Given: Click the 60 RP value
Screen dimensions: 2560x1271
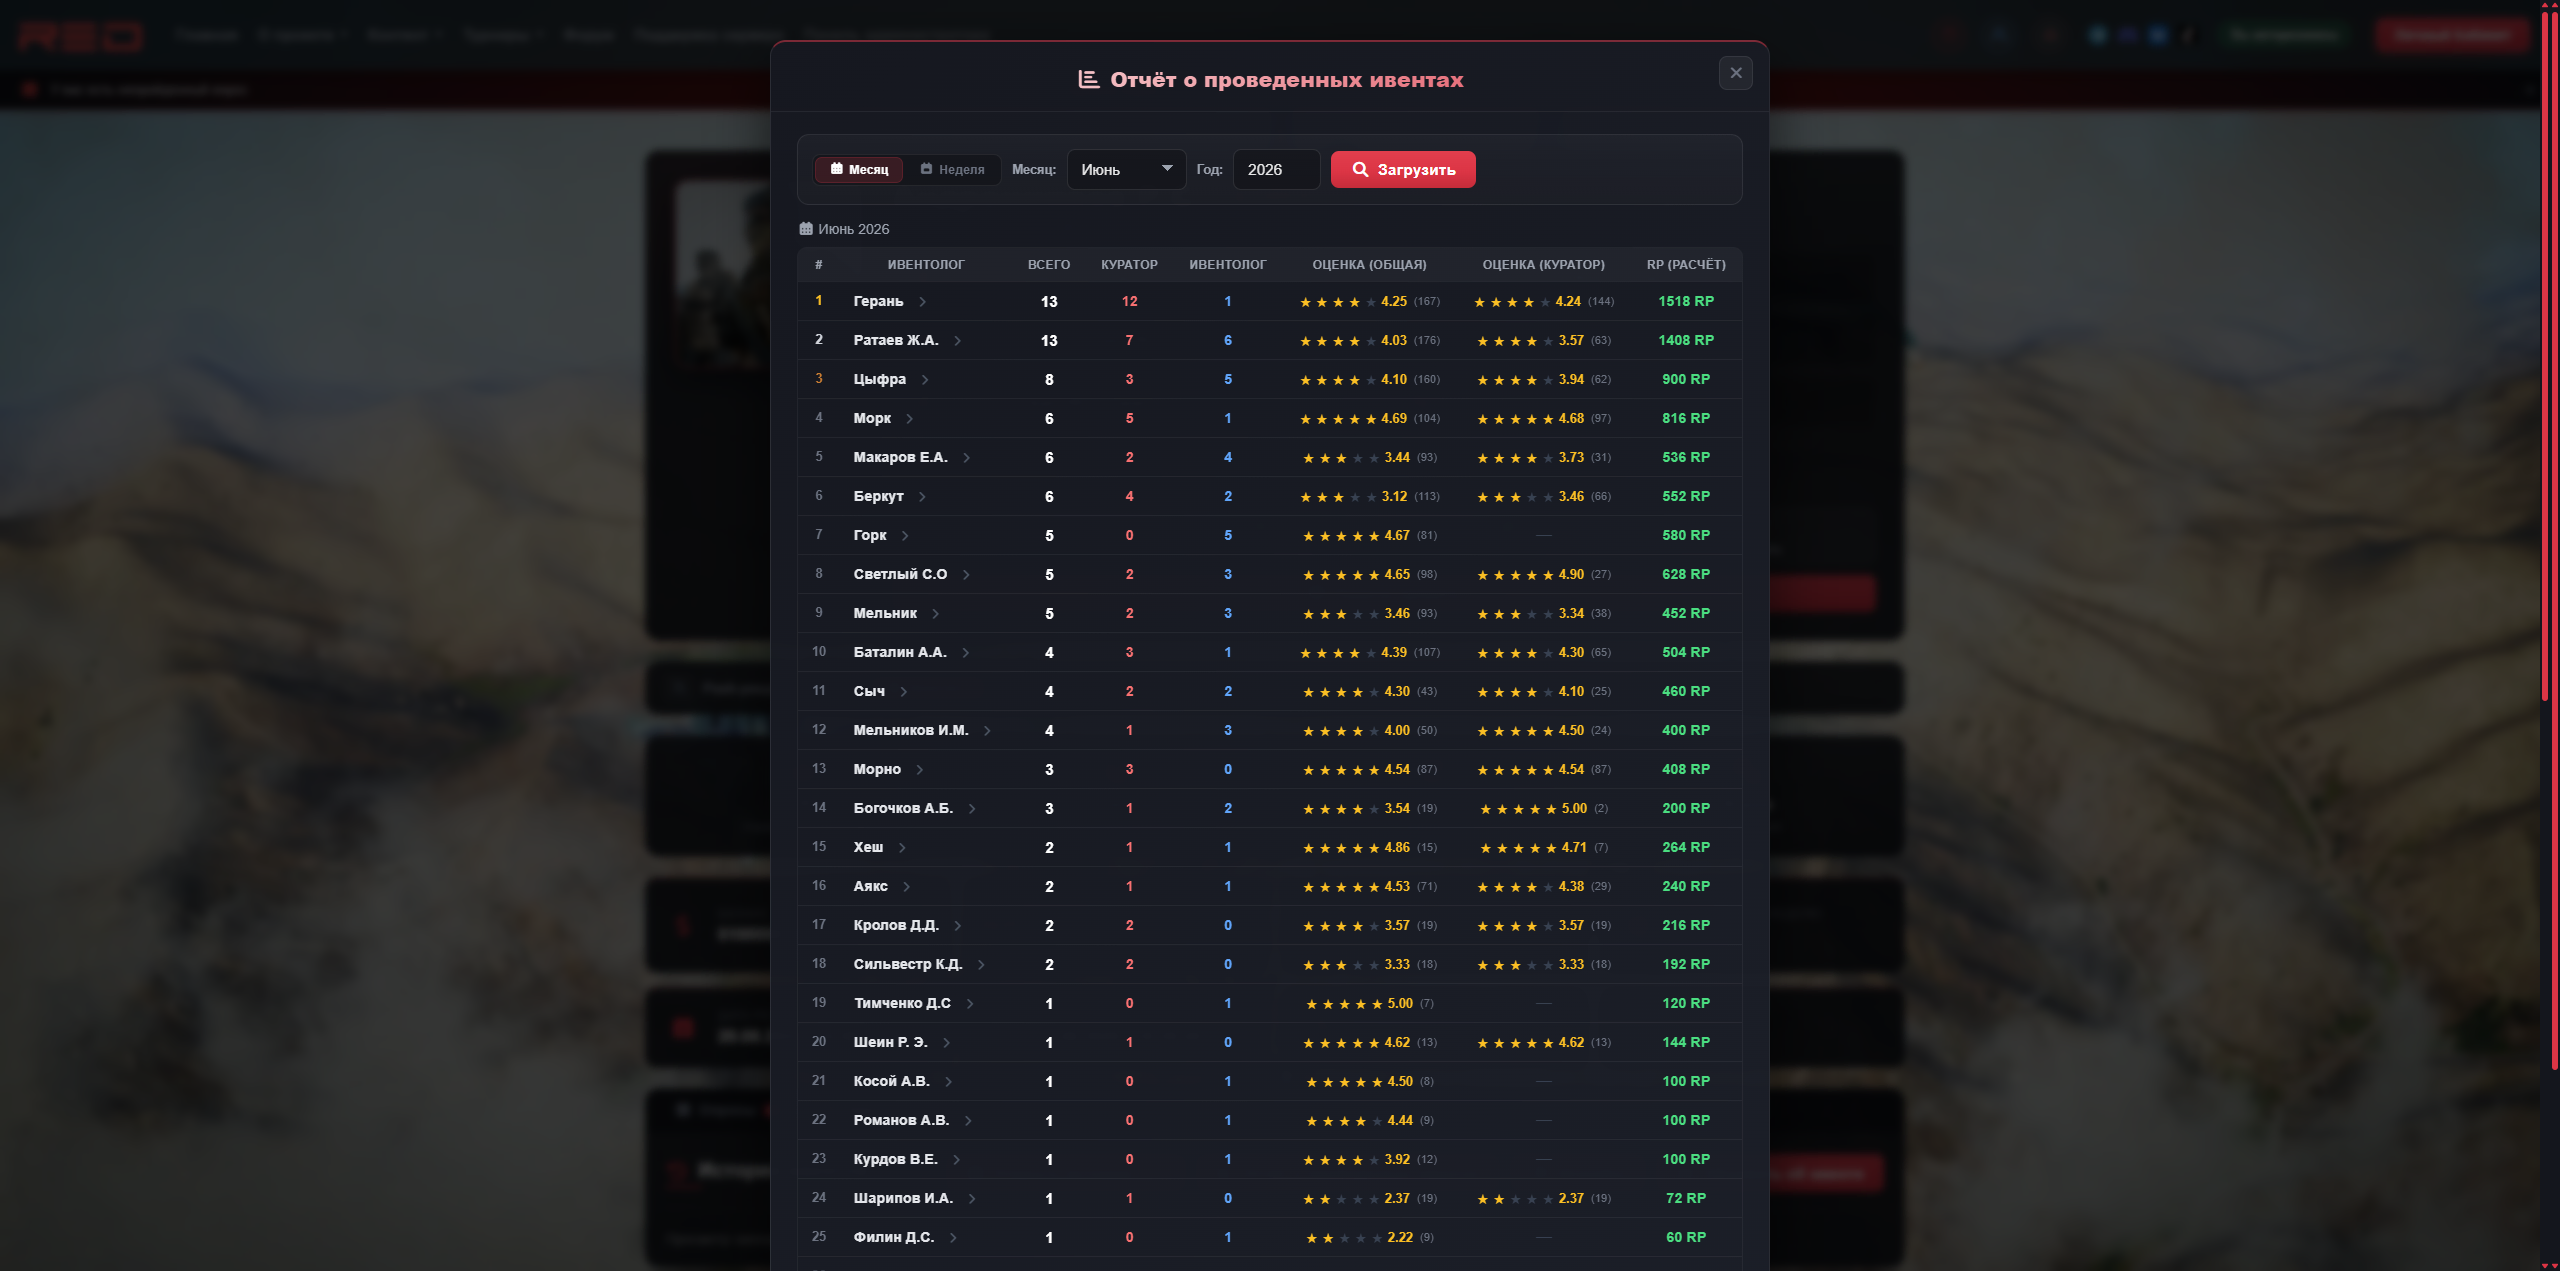Looking at the screenshot, I should tap(1686, 1237).
